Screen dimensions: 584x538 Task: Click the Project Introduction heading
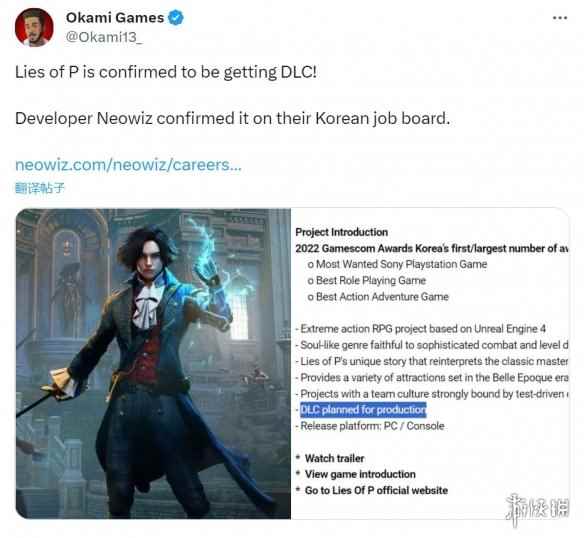pyautogui.click(x=342, y=232)
